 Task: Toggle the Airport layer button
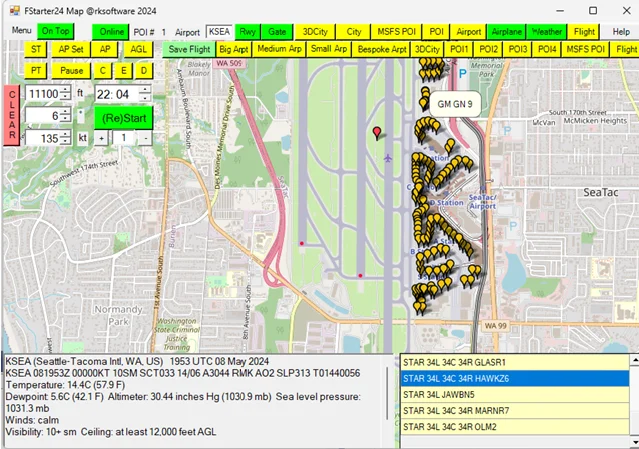468,32
